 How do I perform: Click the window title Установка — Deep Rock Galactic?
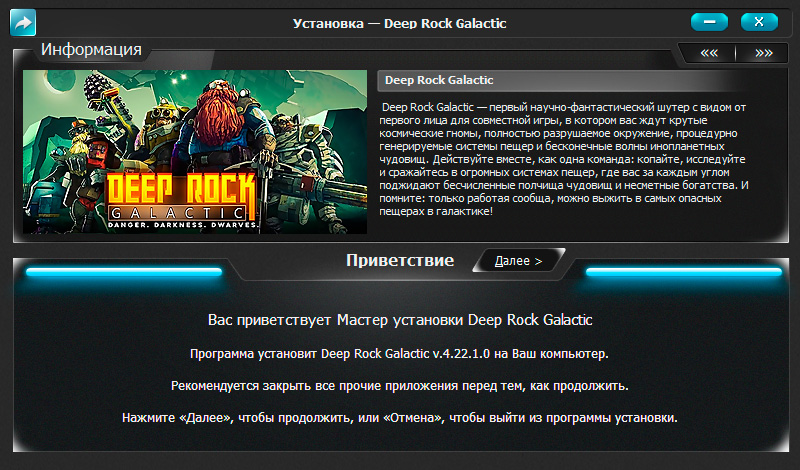pos(399,23)
